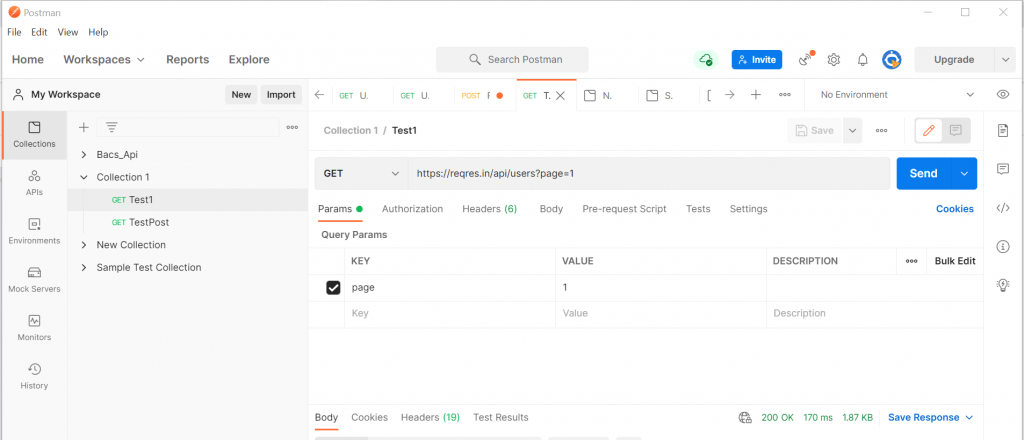Open the documentation icon in right sidebar
This screenshot has height=440, width=1024.
point(1003,131)
